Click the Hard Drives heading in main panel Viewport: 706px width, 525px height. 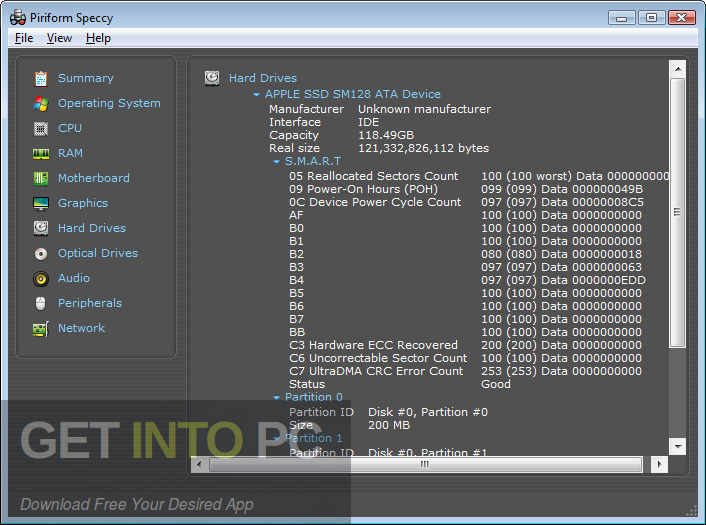pos(263,78)
